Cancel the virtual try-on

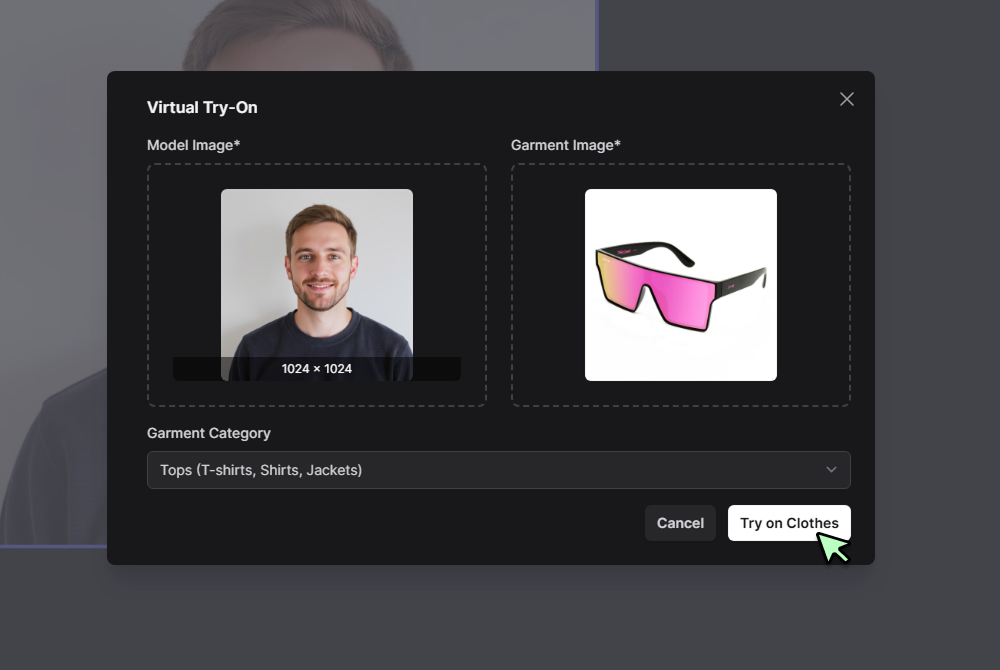click(680, 523)
